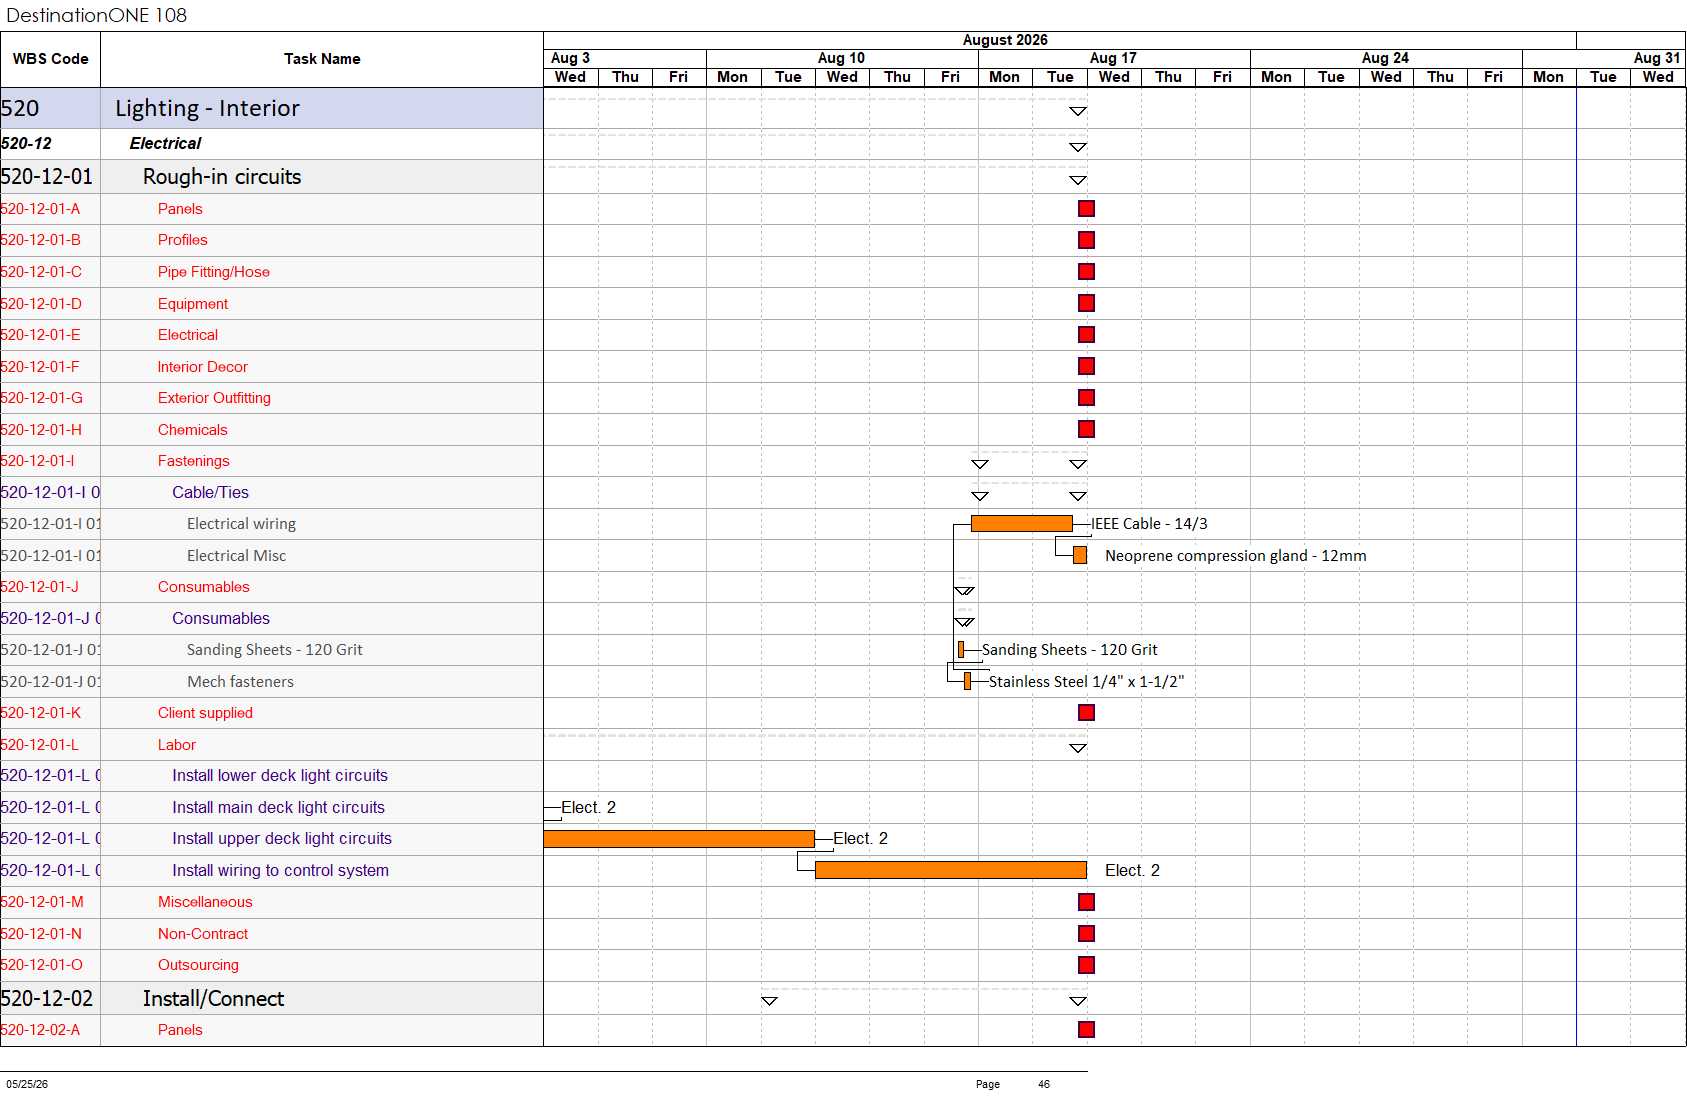This screenshot has height=1097, width=1687.
Task: Click the small orange Sanding Sheets bar
Action: (961, 650)
